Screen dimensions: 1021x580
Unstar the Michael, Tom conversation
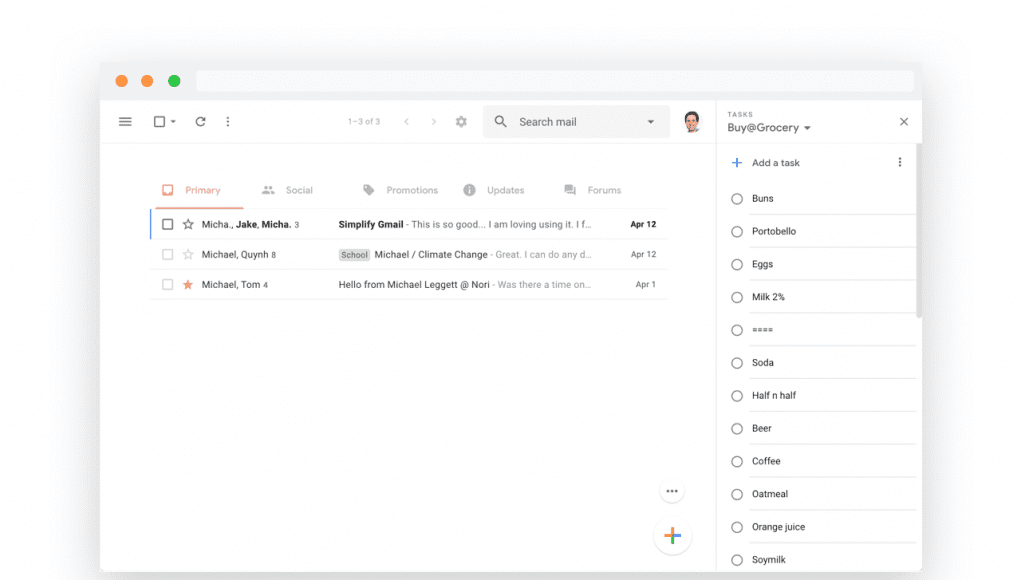pyautogui.click(x=188, y=284)
